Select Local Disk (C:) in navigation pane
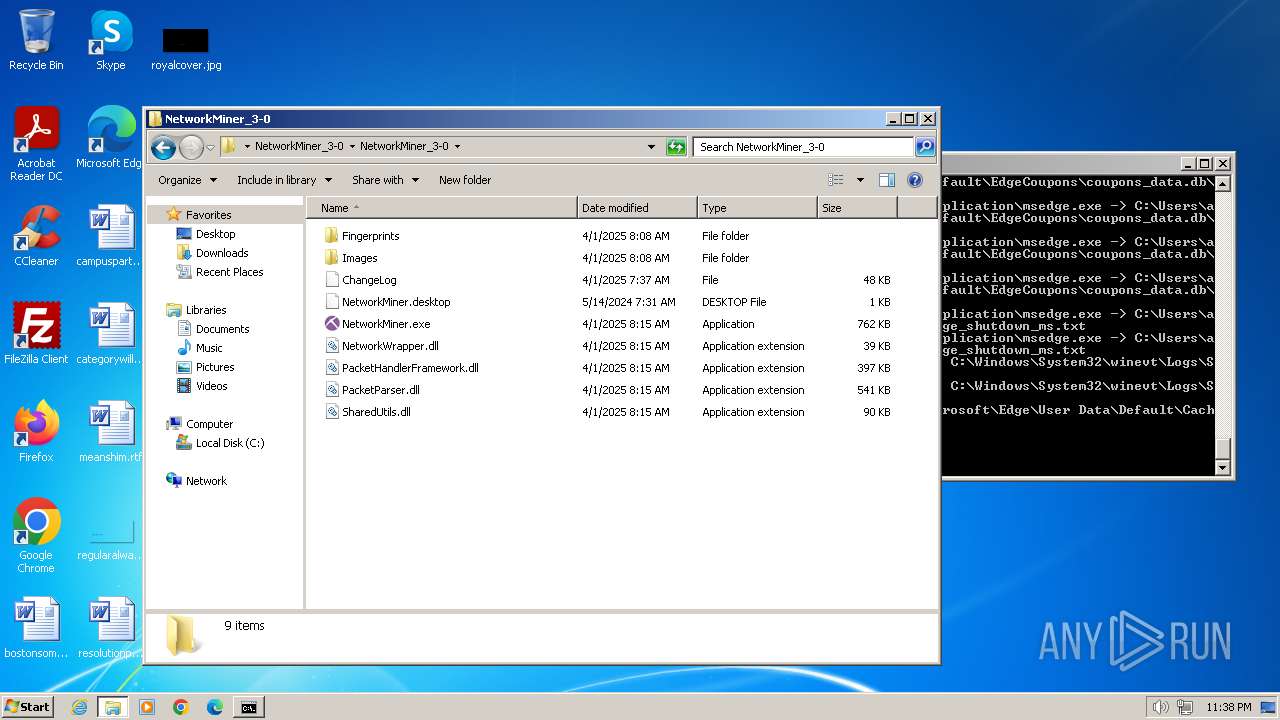 (x=229, y=443)
